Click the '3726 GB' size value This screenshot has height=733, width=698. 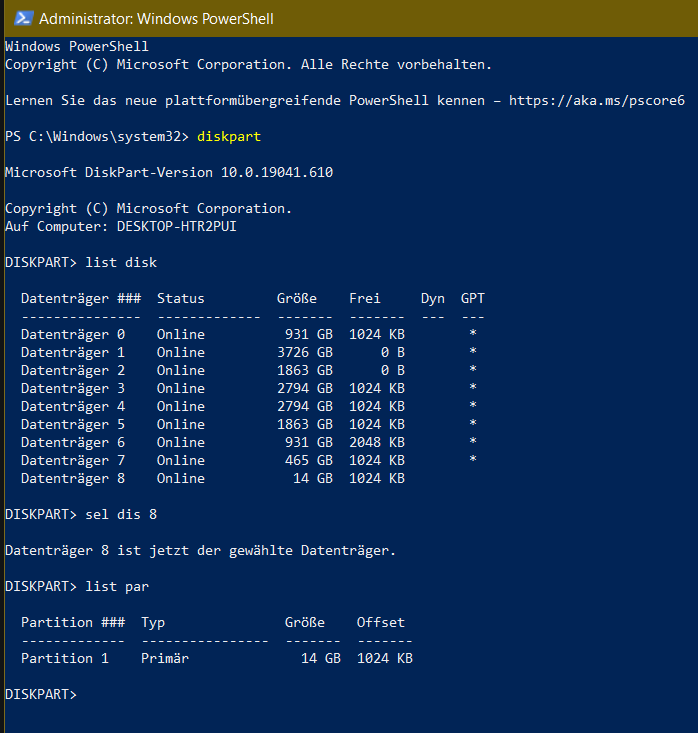click(305, 352)
